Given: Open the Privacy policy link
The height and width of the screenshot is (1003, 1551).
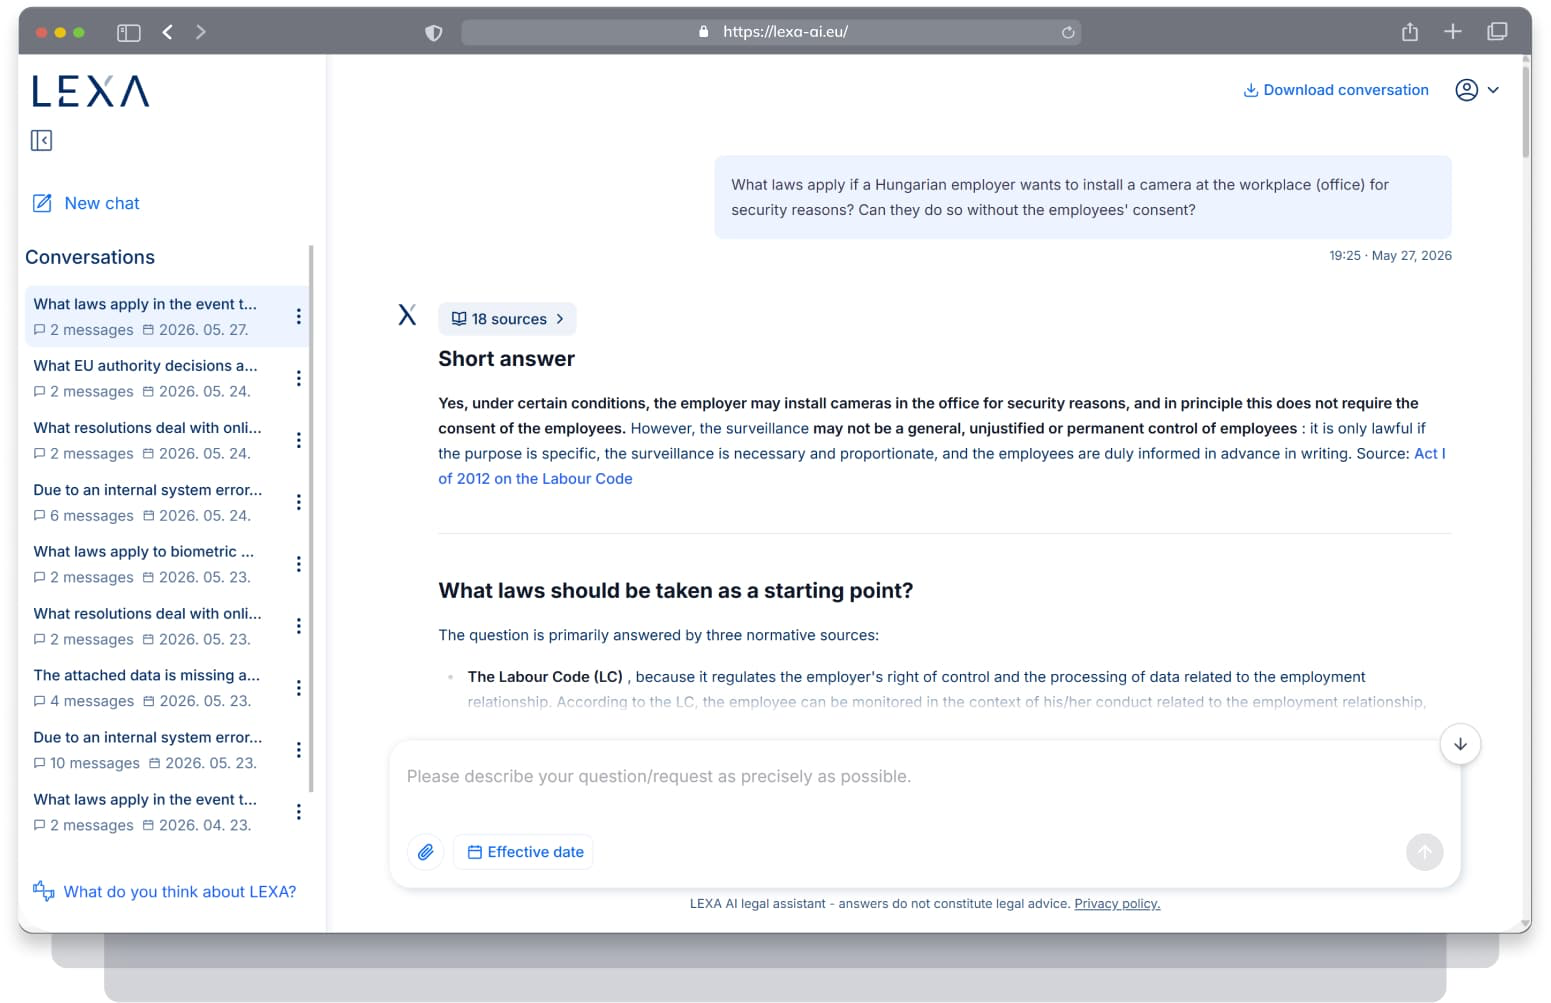Looking at the screenshot, I should [1117, 904].
